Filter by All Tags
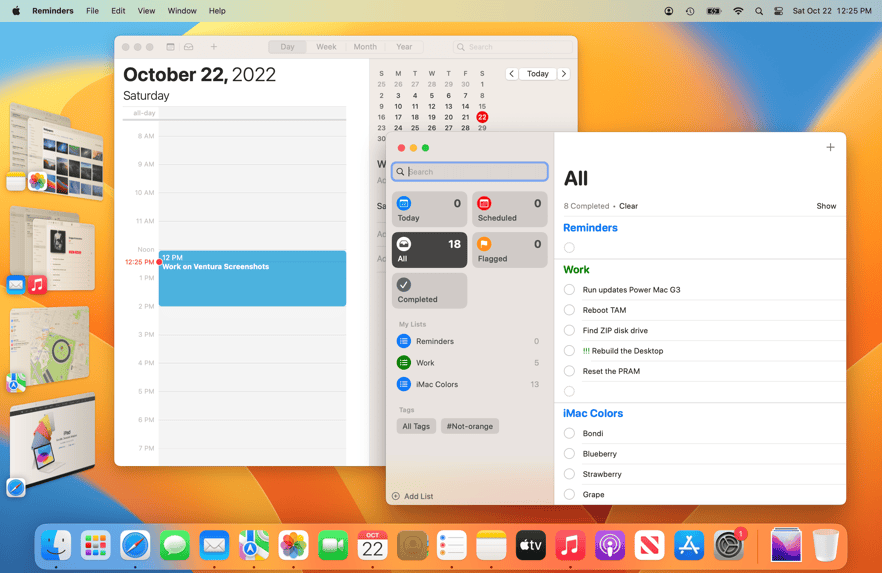 coord(416,426)
